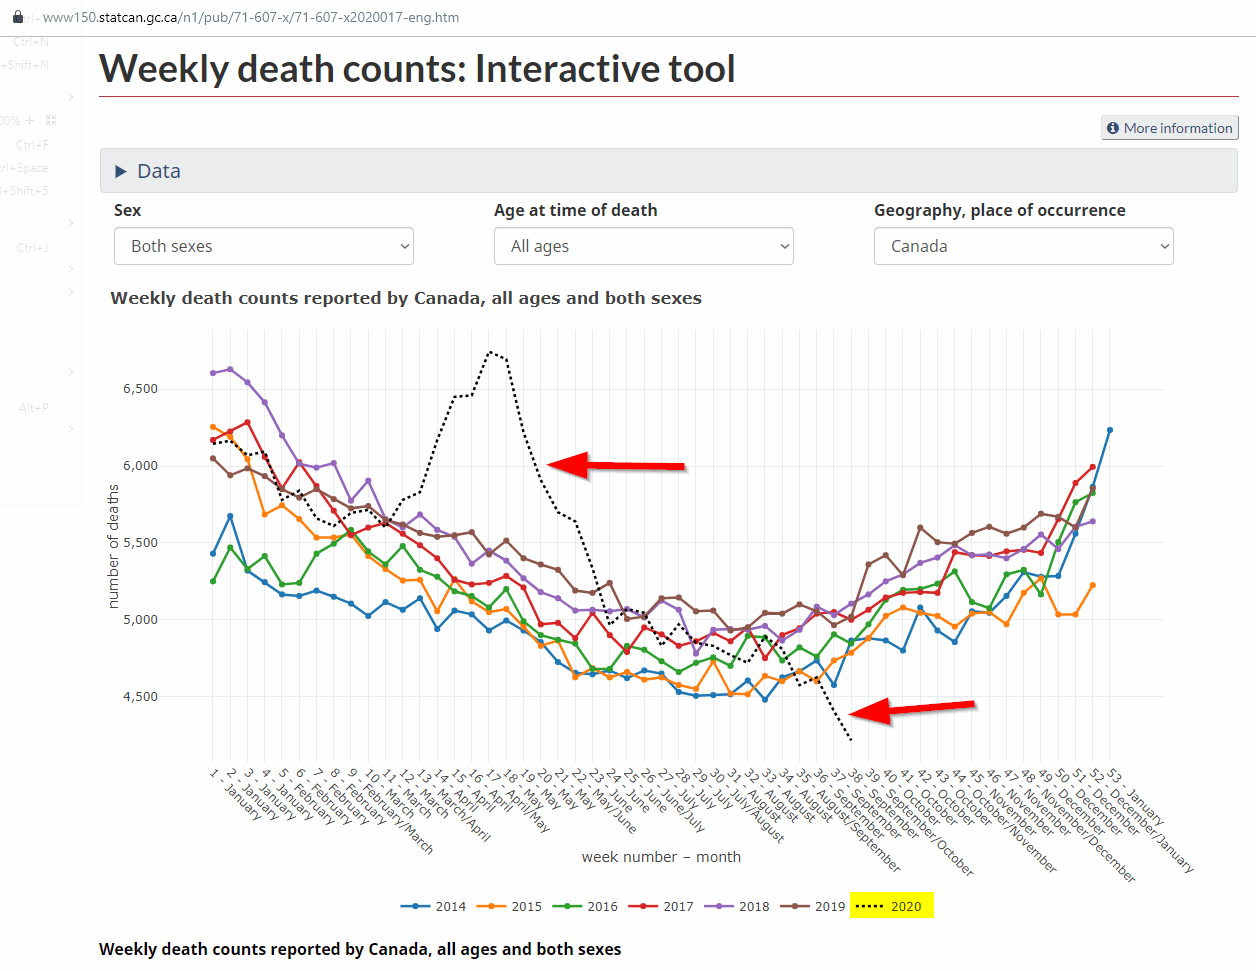This screenshot has width=1256, height=971.
Task: Toggle the 2015 series in the legend
Action: [510, 906]
